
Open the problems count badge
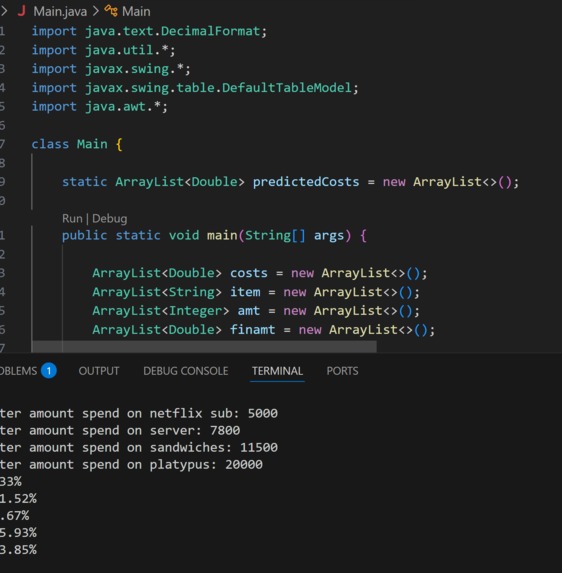49,371
